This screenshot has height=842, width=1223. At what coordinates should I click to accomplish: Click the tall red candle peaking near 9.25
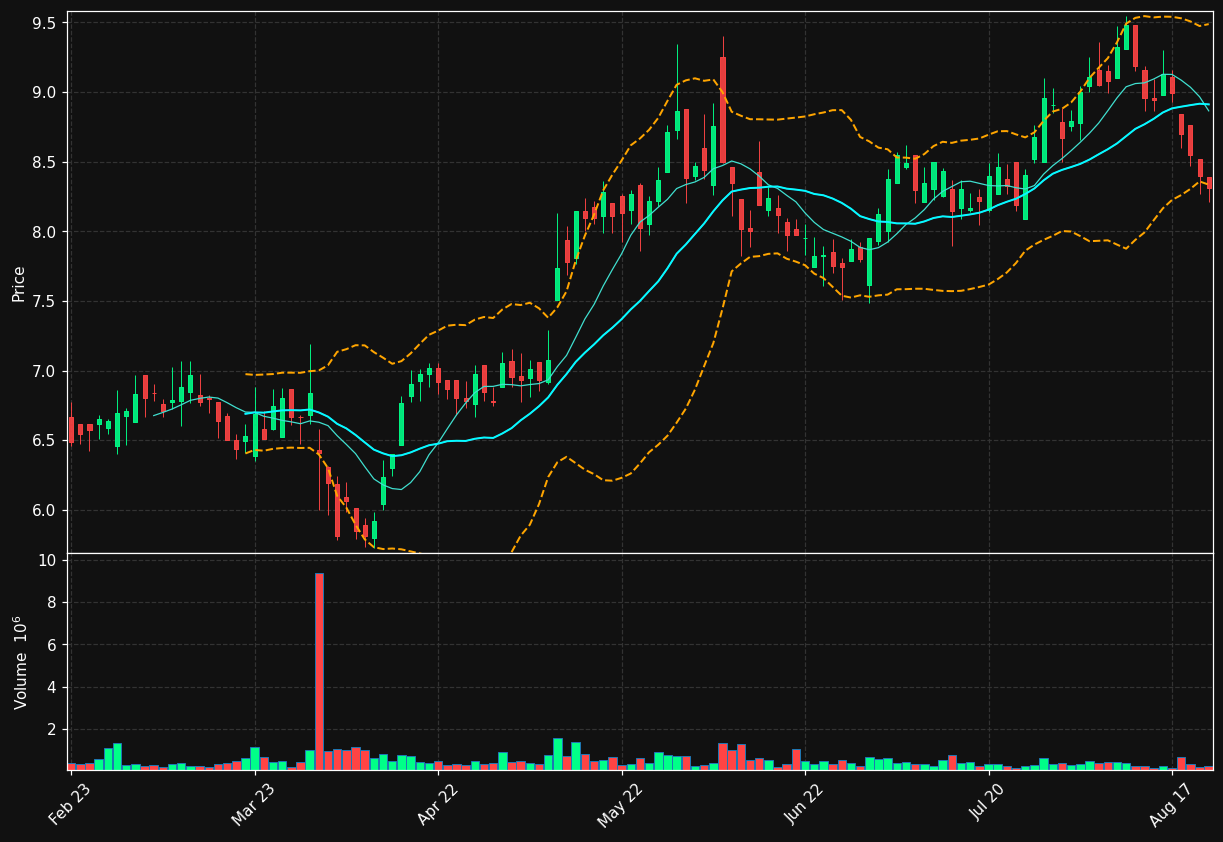point(723,110)
